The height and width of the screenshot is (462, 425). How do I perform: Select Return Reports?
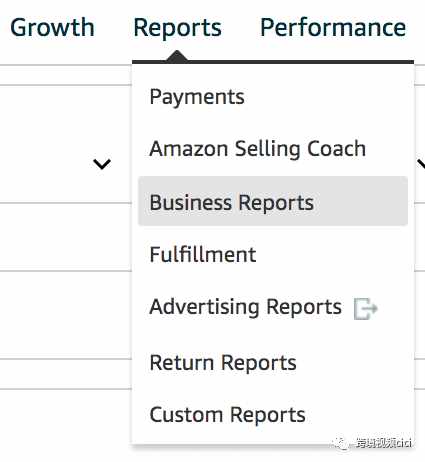coord(223,362)
